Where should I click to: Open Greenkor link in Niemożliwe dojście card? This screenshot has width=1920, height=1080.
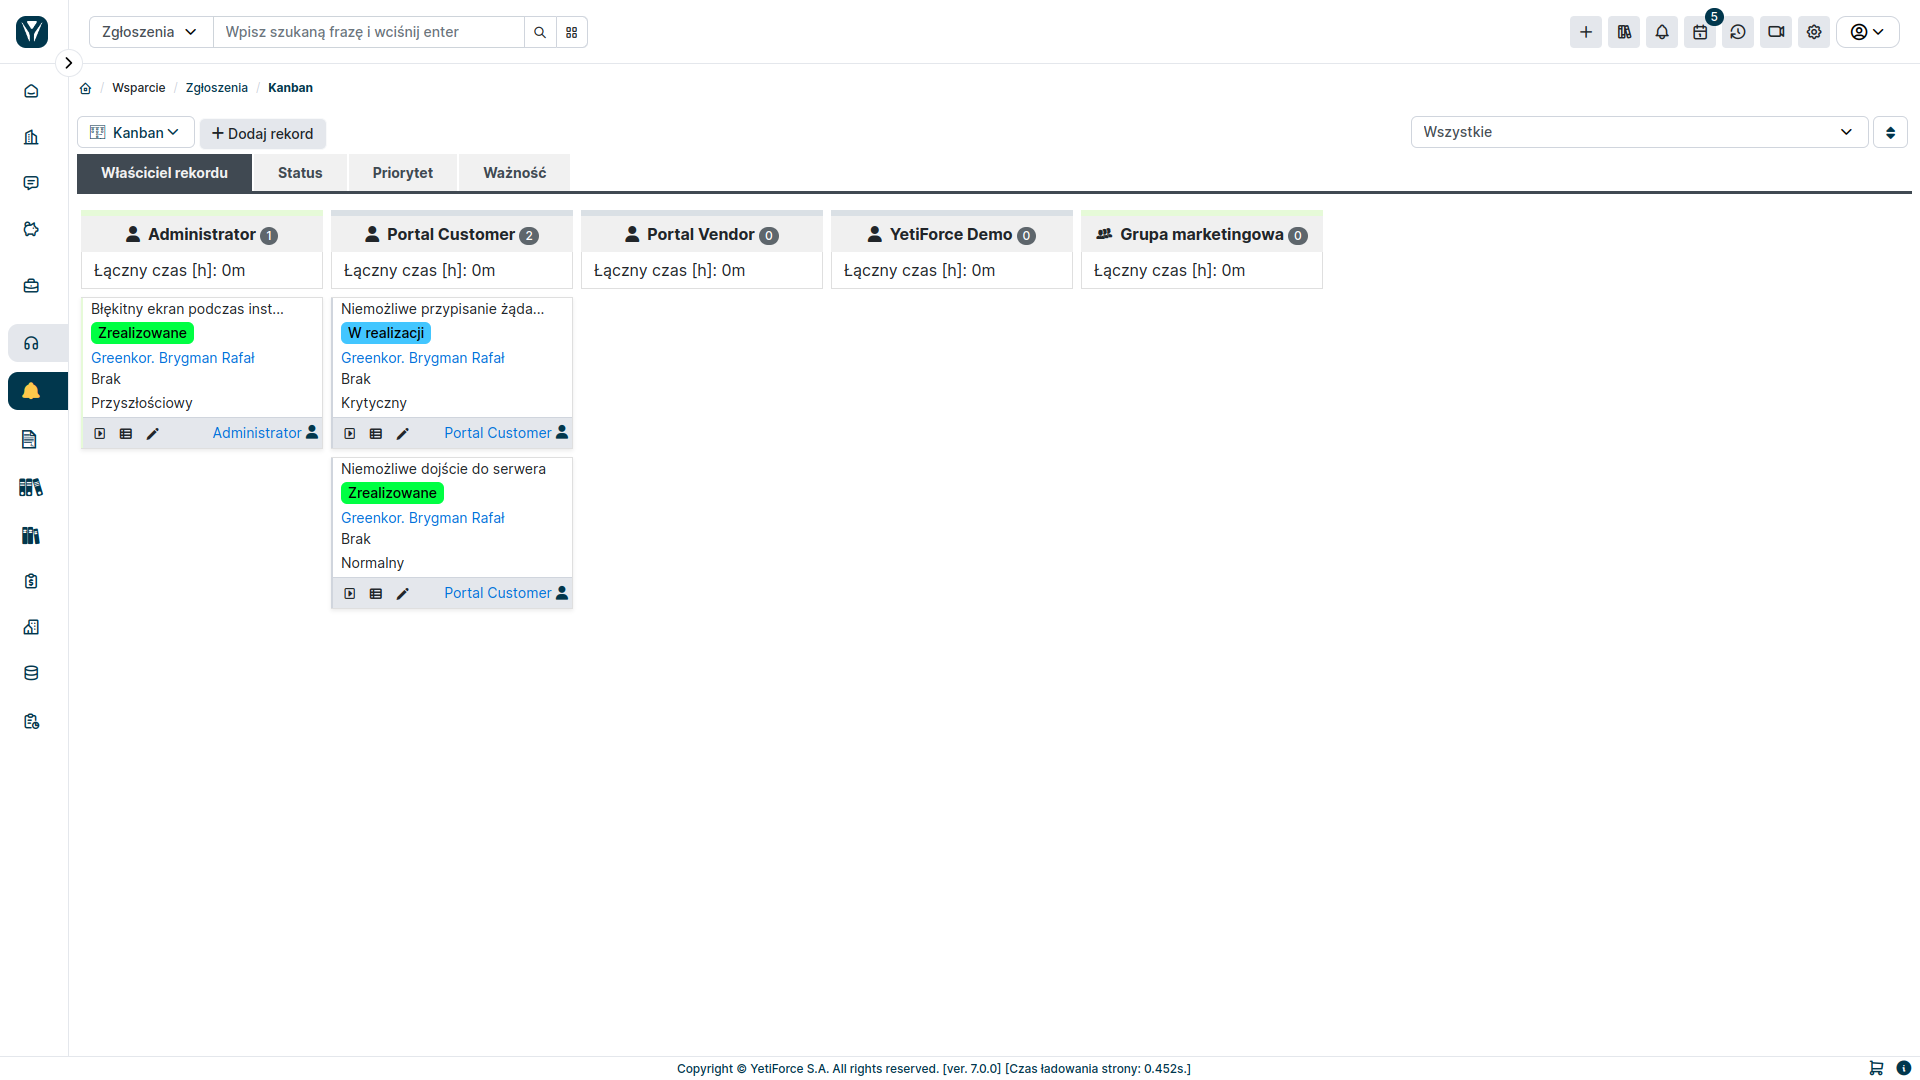[x=423, y=518]
